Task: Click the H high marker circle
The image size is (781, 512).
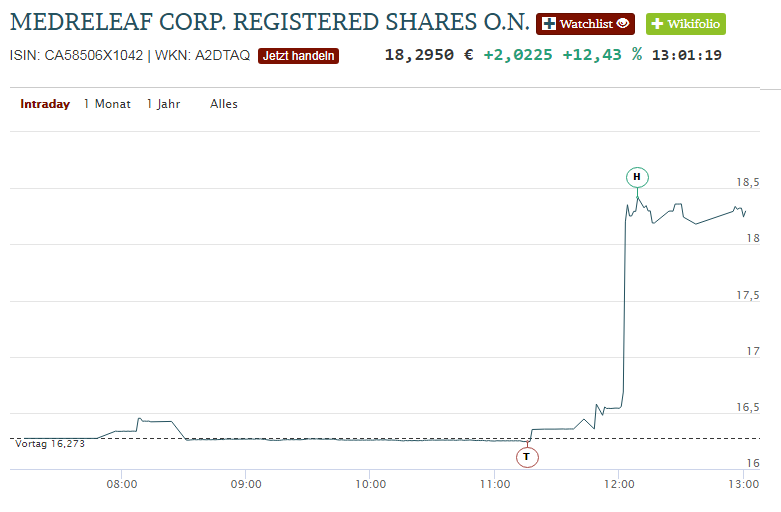Action: 637,177
